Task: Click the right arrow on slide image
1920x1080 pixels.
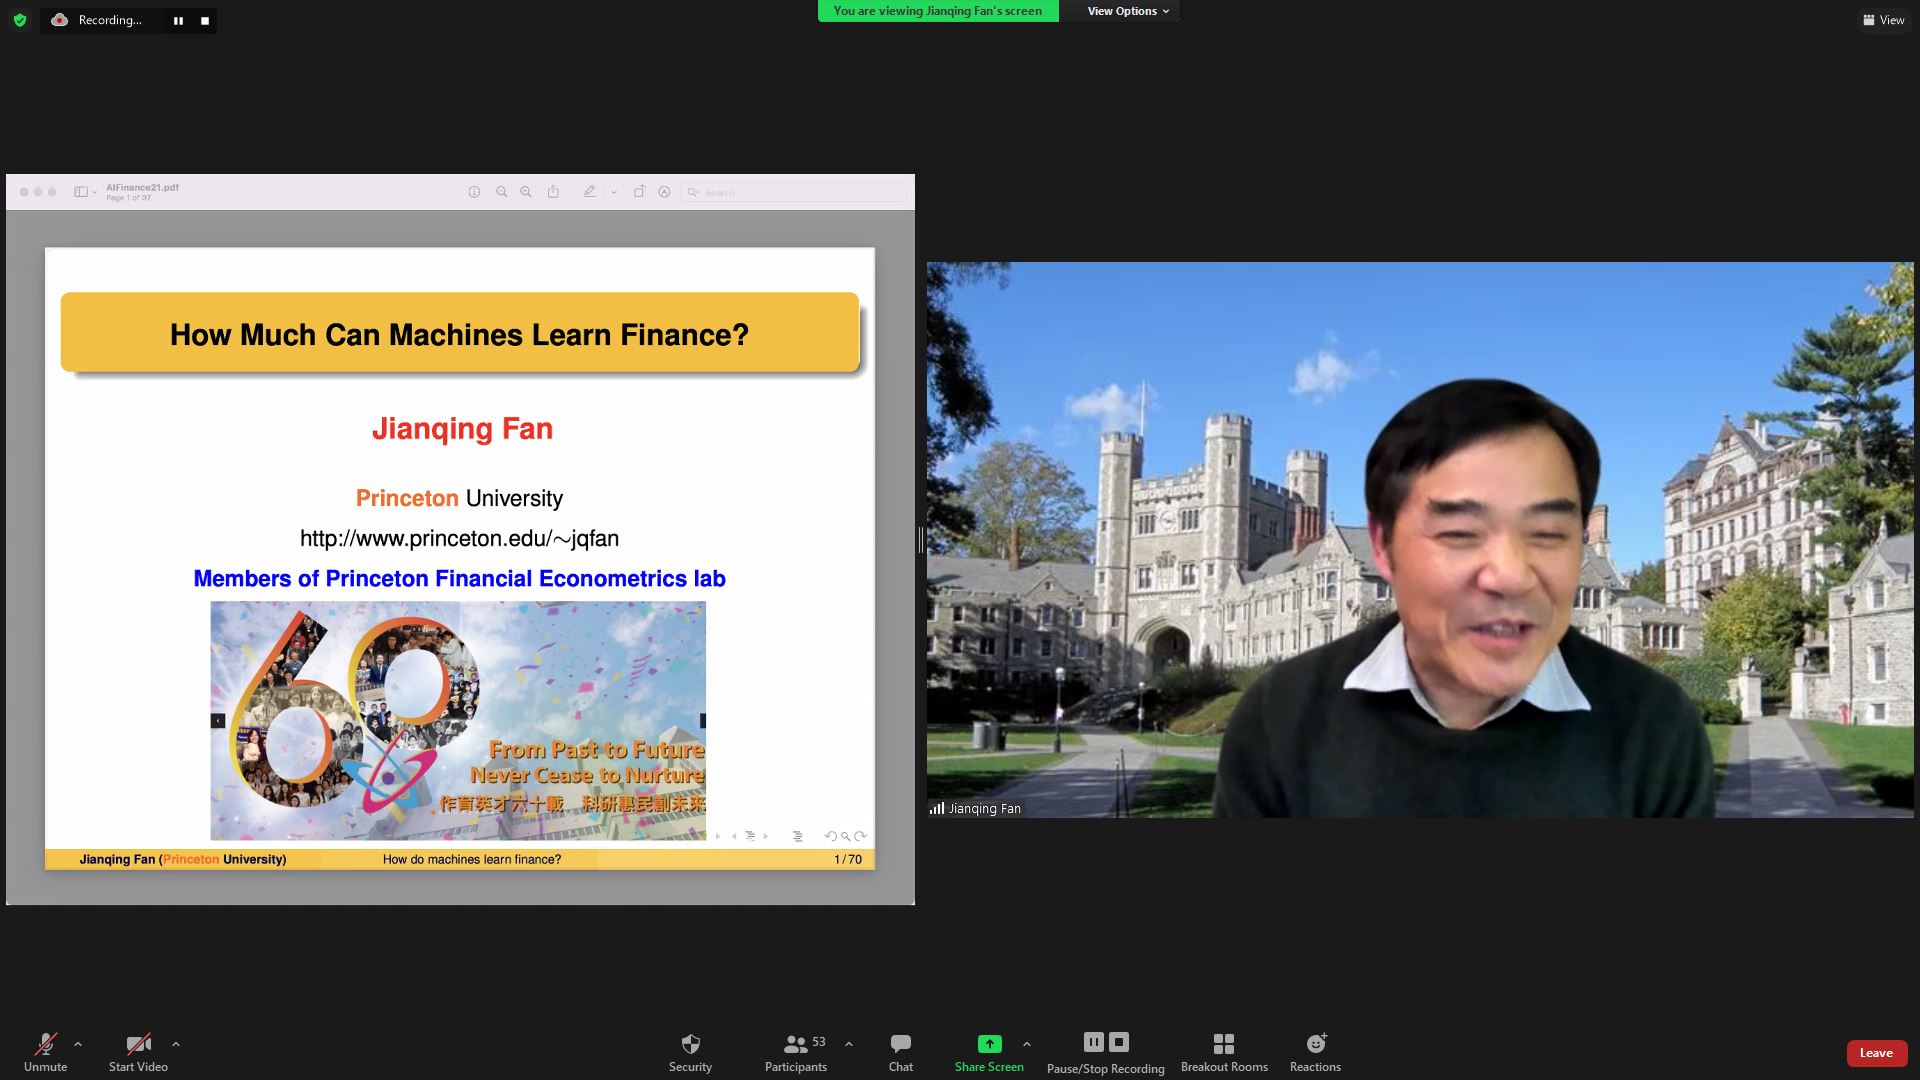Action: click(x=702, y=720)
